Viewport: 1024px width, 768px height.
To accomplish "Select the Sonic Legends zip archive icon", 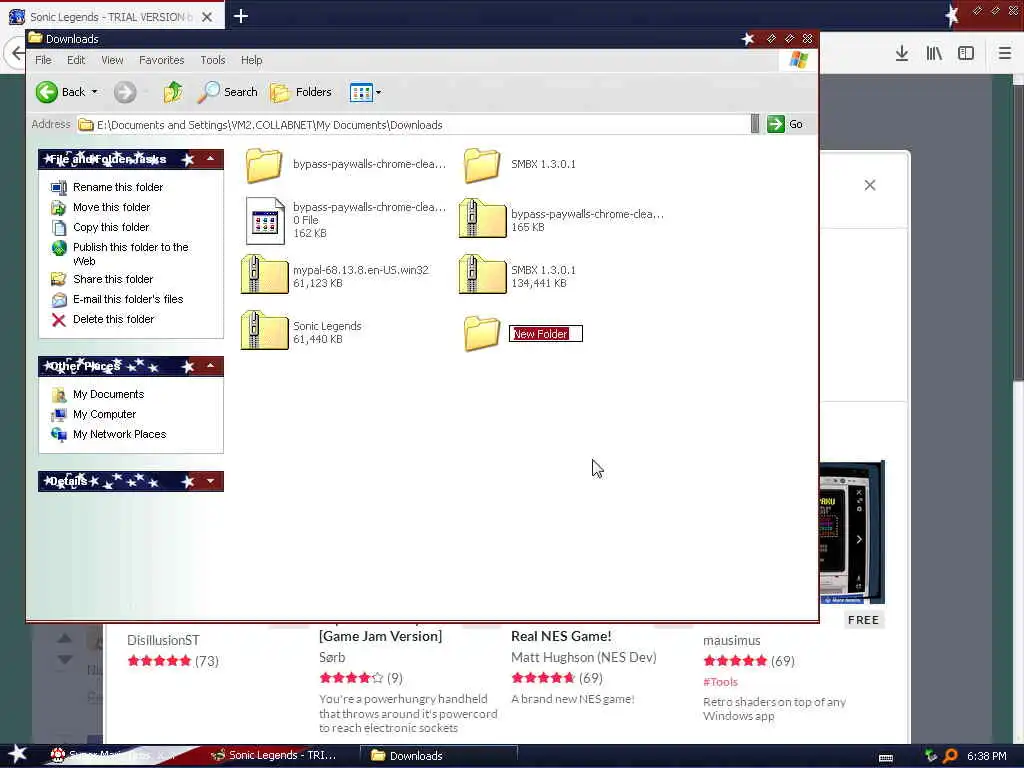I will 264,331.
